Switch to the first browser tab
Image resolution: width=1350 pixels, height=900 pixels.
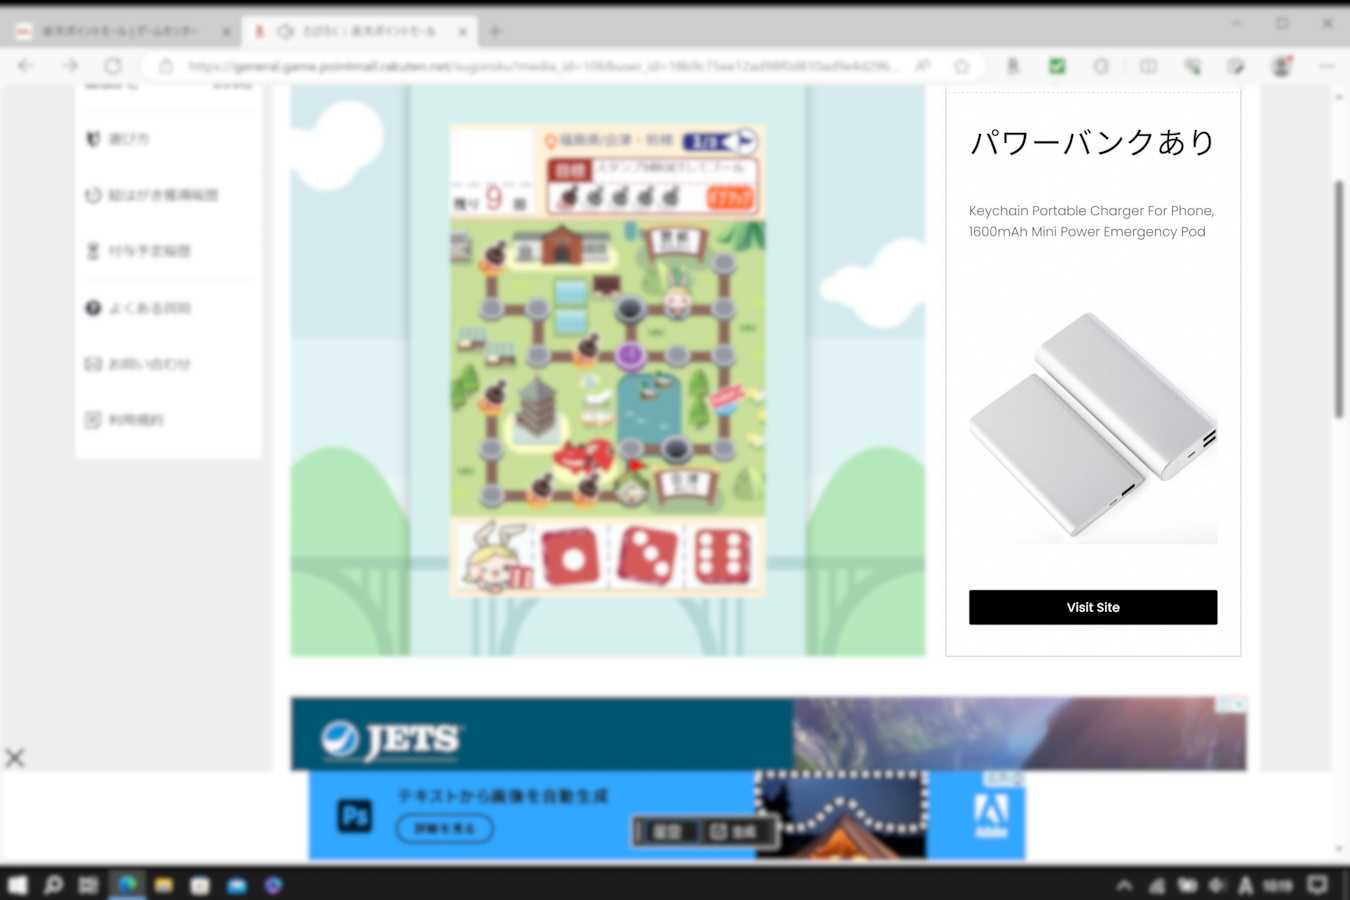click(x=120, y=32)
